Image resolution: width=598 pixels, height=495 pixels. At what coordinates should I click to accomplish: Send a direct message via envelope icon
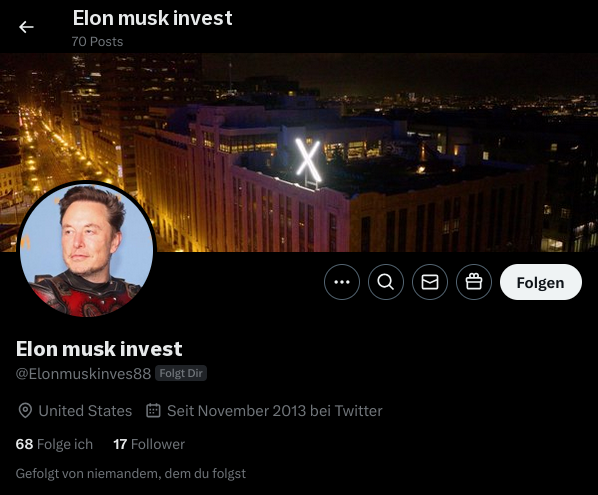click(430, 282)
